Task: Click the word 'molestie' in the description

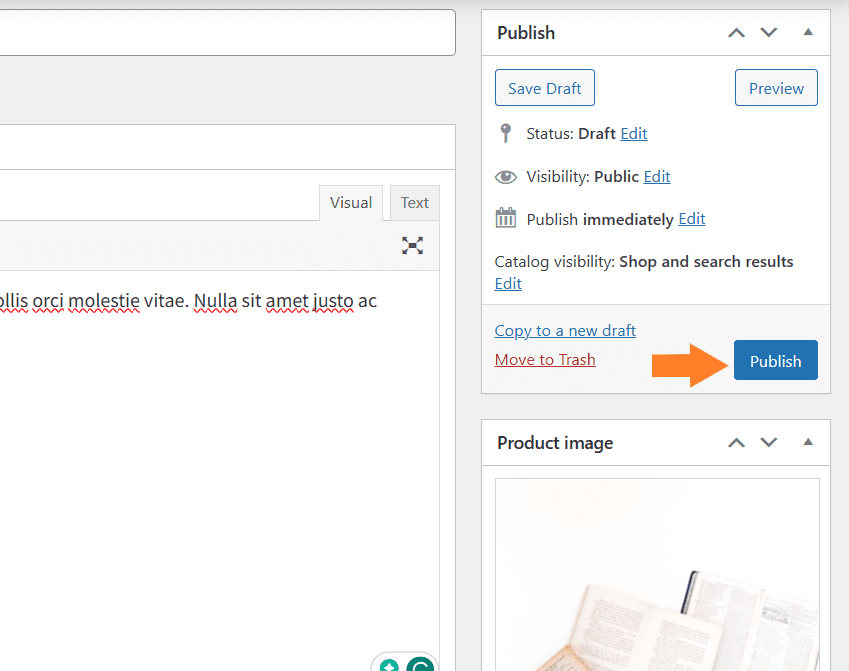Action: pyautogui.click(x=104, y=301)
